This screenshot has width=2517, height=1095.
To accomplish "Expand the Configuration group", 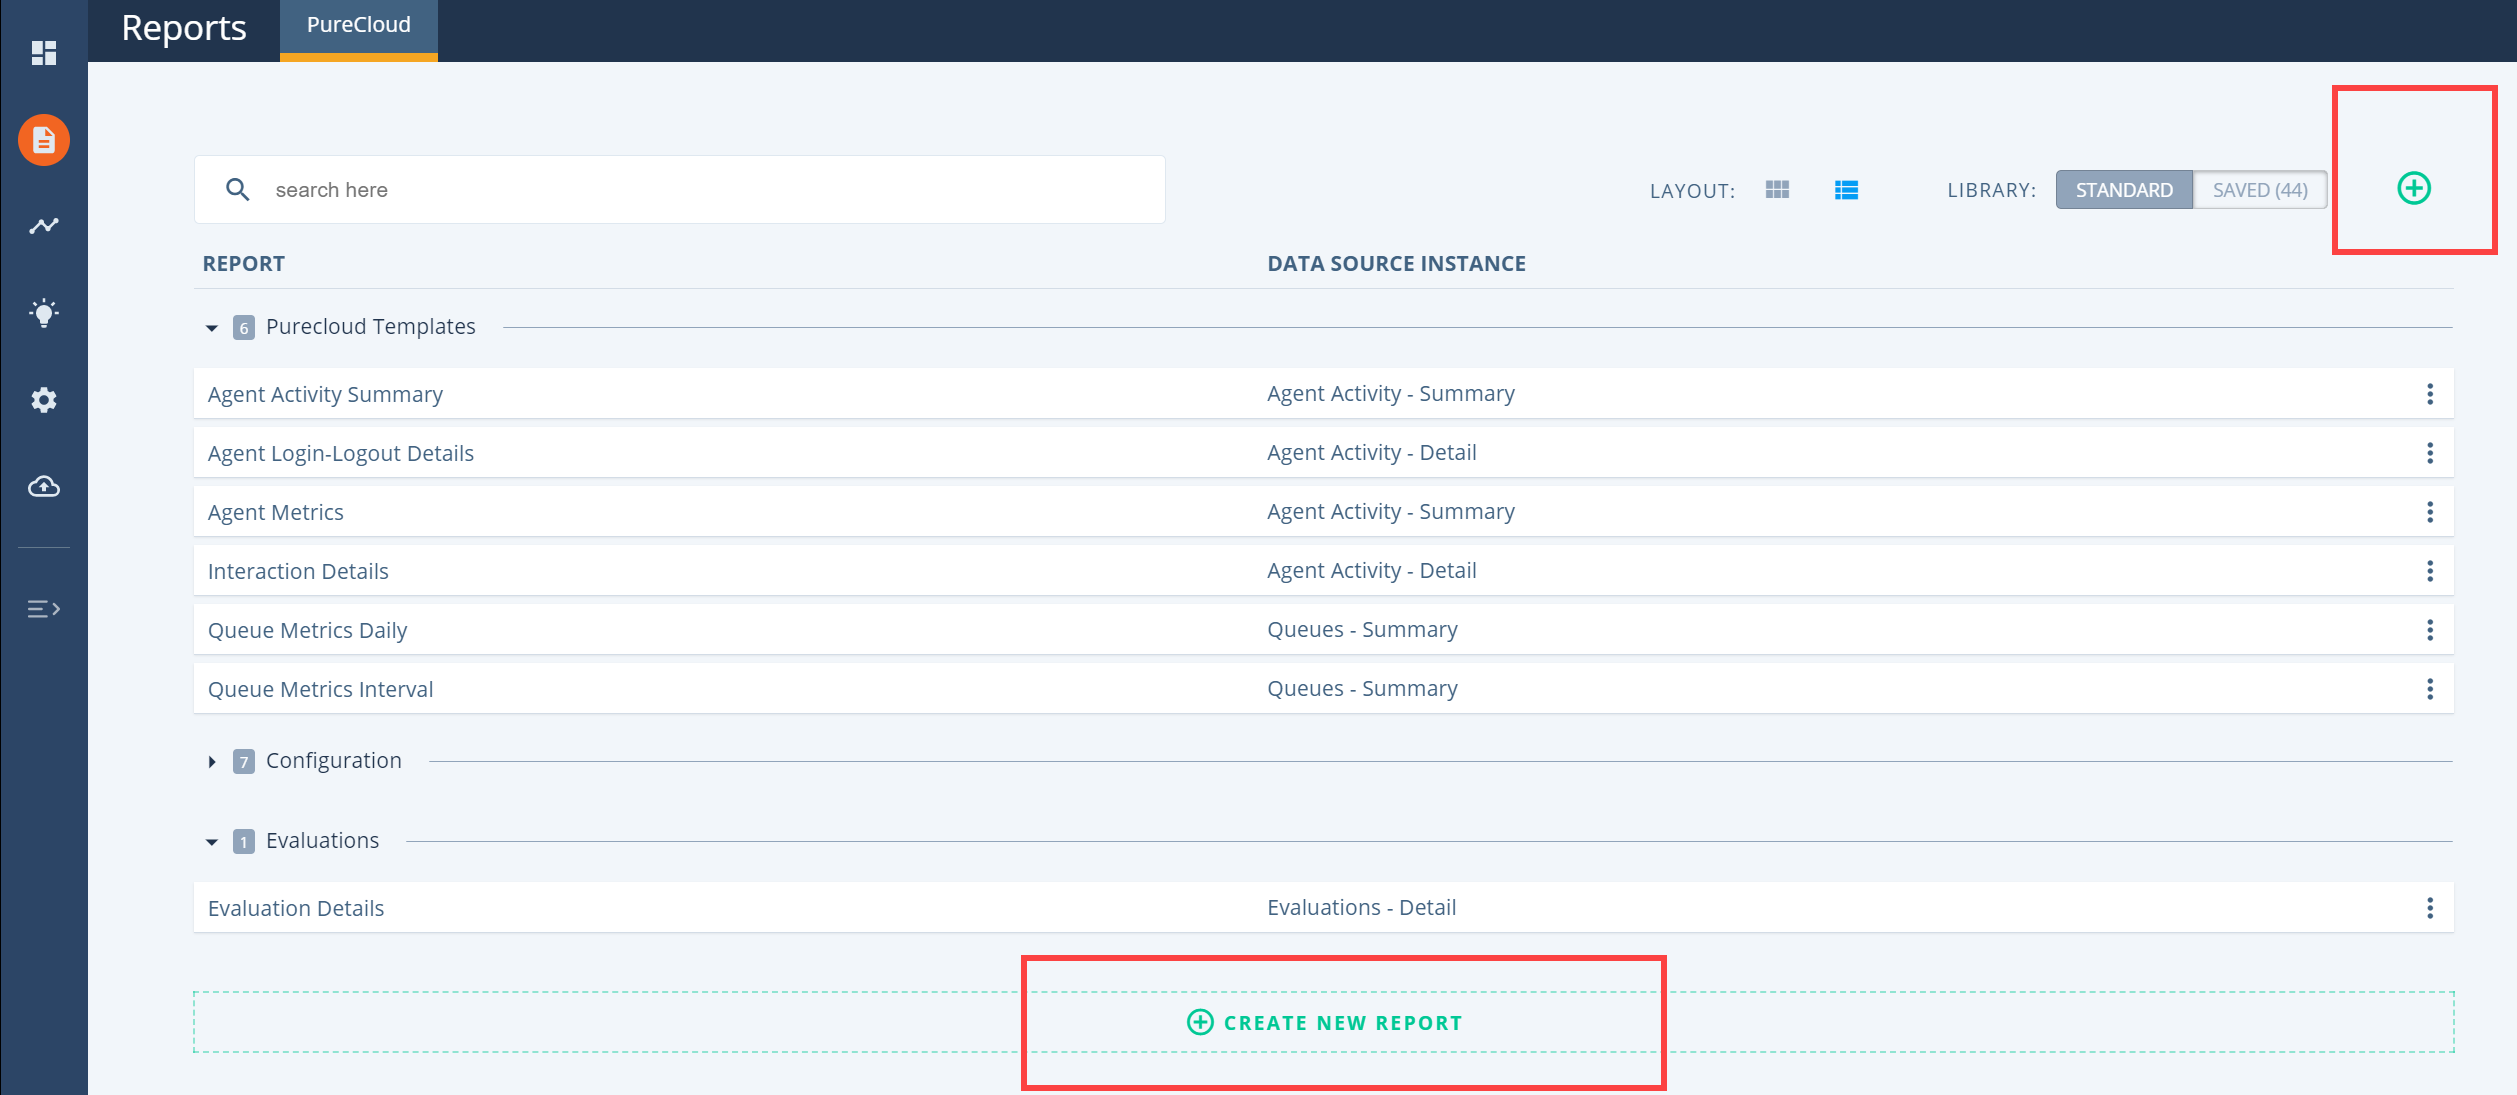I will 212,762.
